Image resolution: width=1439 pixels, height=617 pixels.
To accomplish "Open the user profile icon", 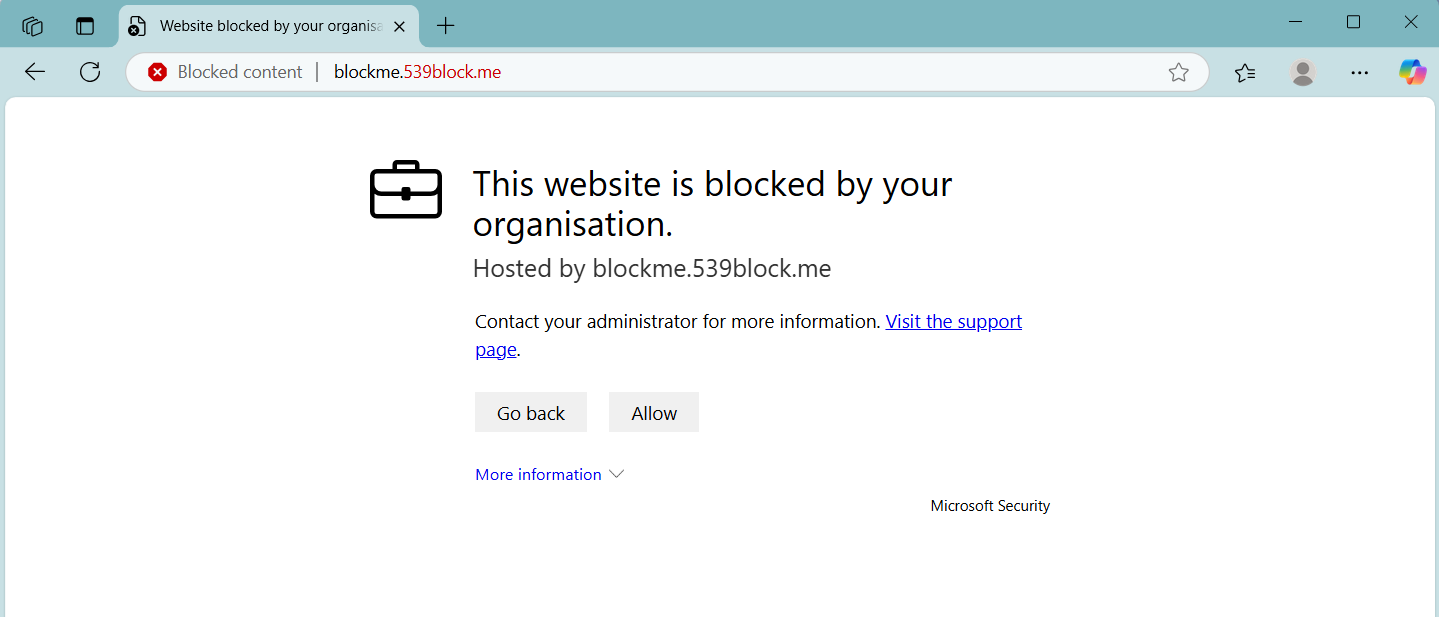I will [x=1302, y=72].
